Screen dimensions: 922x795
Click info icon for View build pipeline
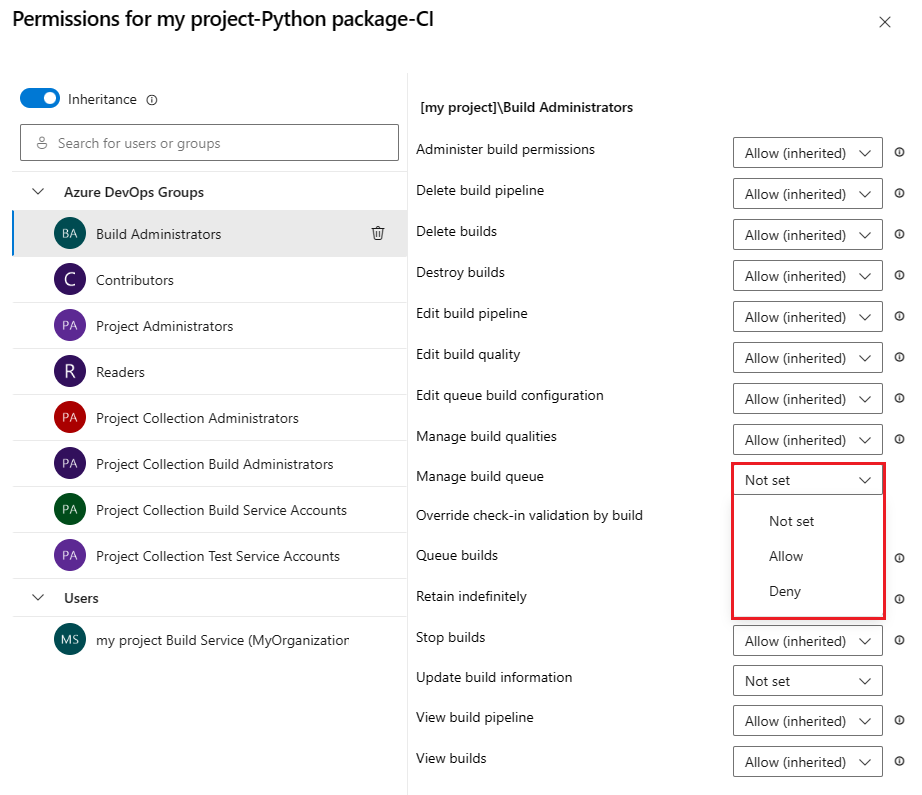tap(899, 720)
